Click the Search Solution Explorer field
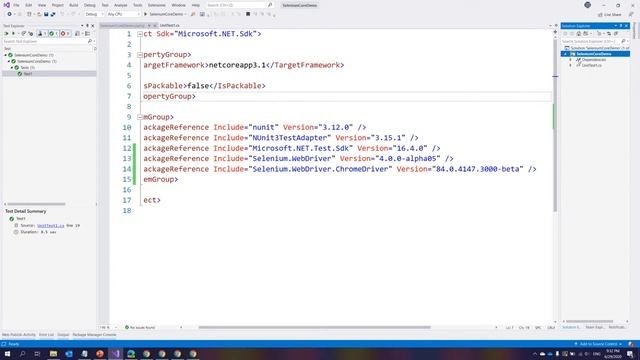The height and width of the screenshot is (360, 640). [x=594, y=41]
